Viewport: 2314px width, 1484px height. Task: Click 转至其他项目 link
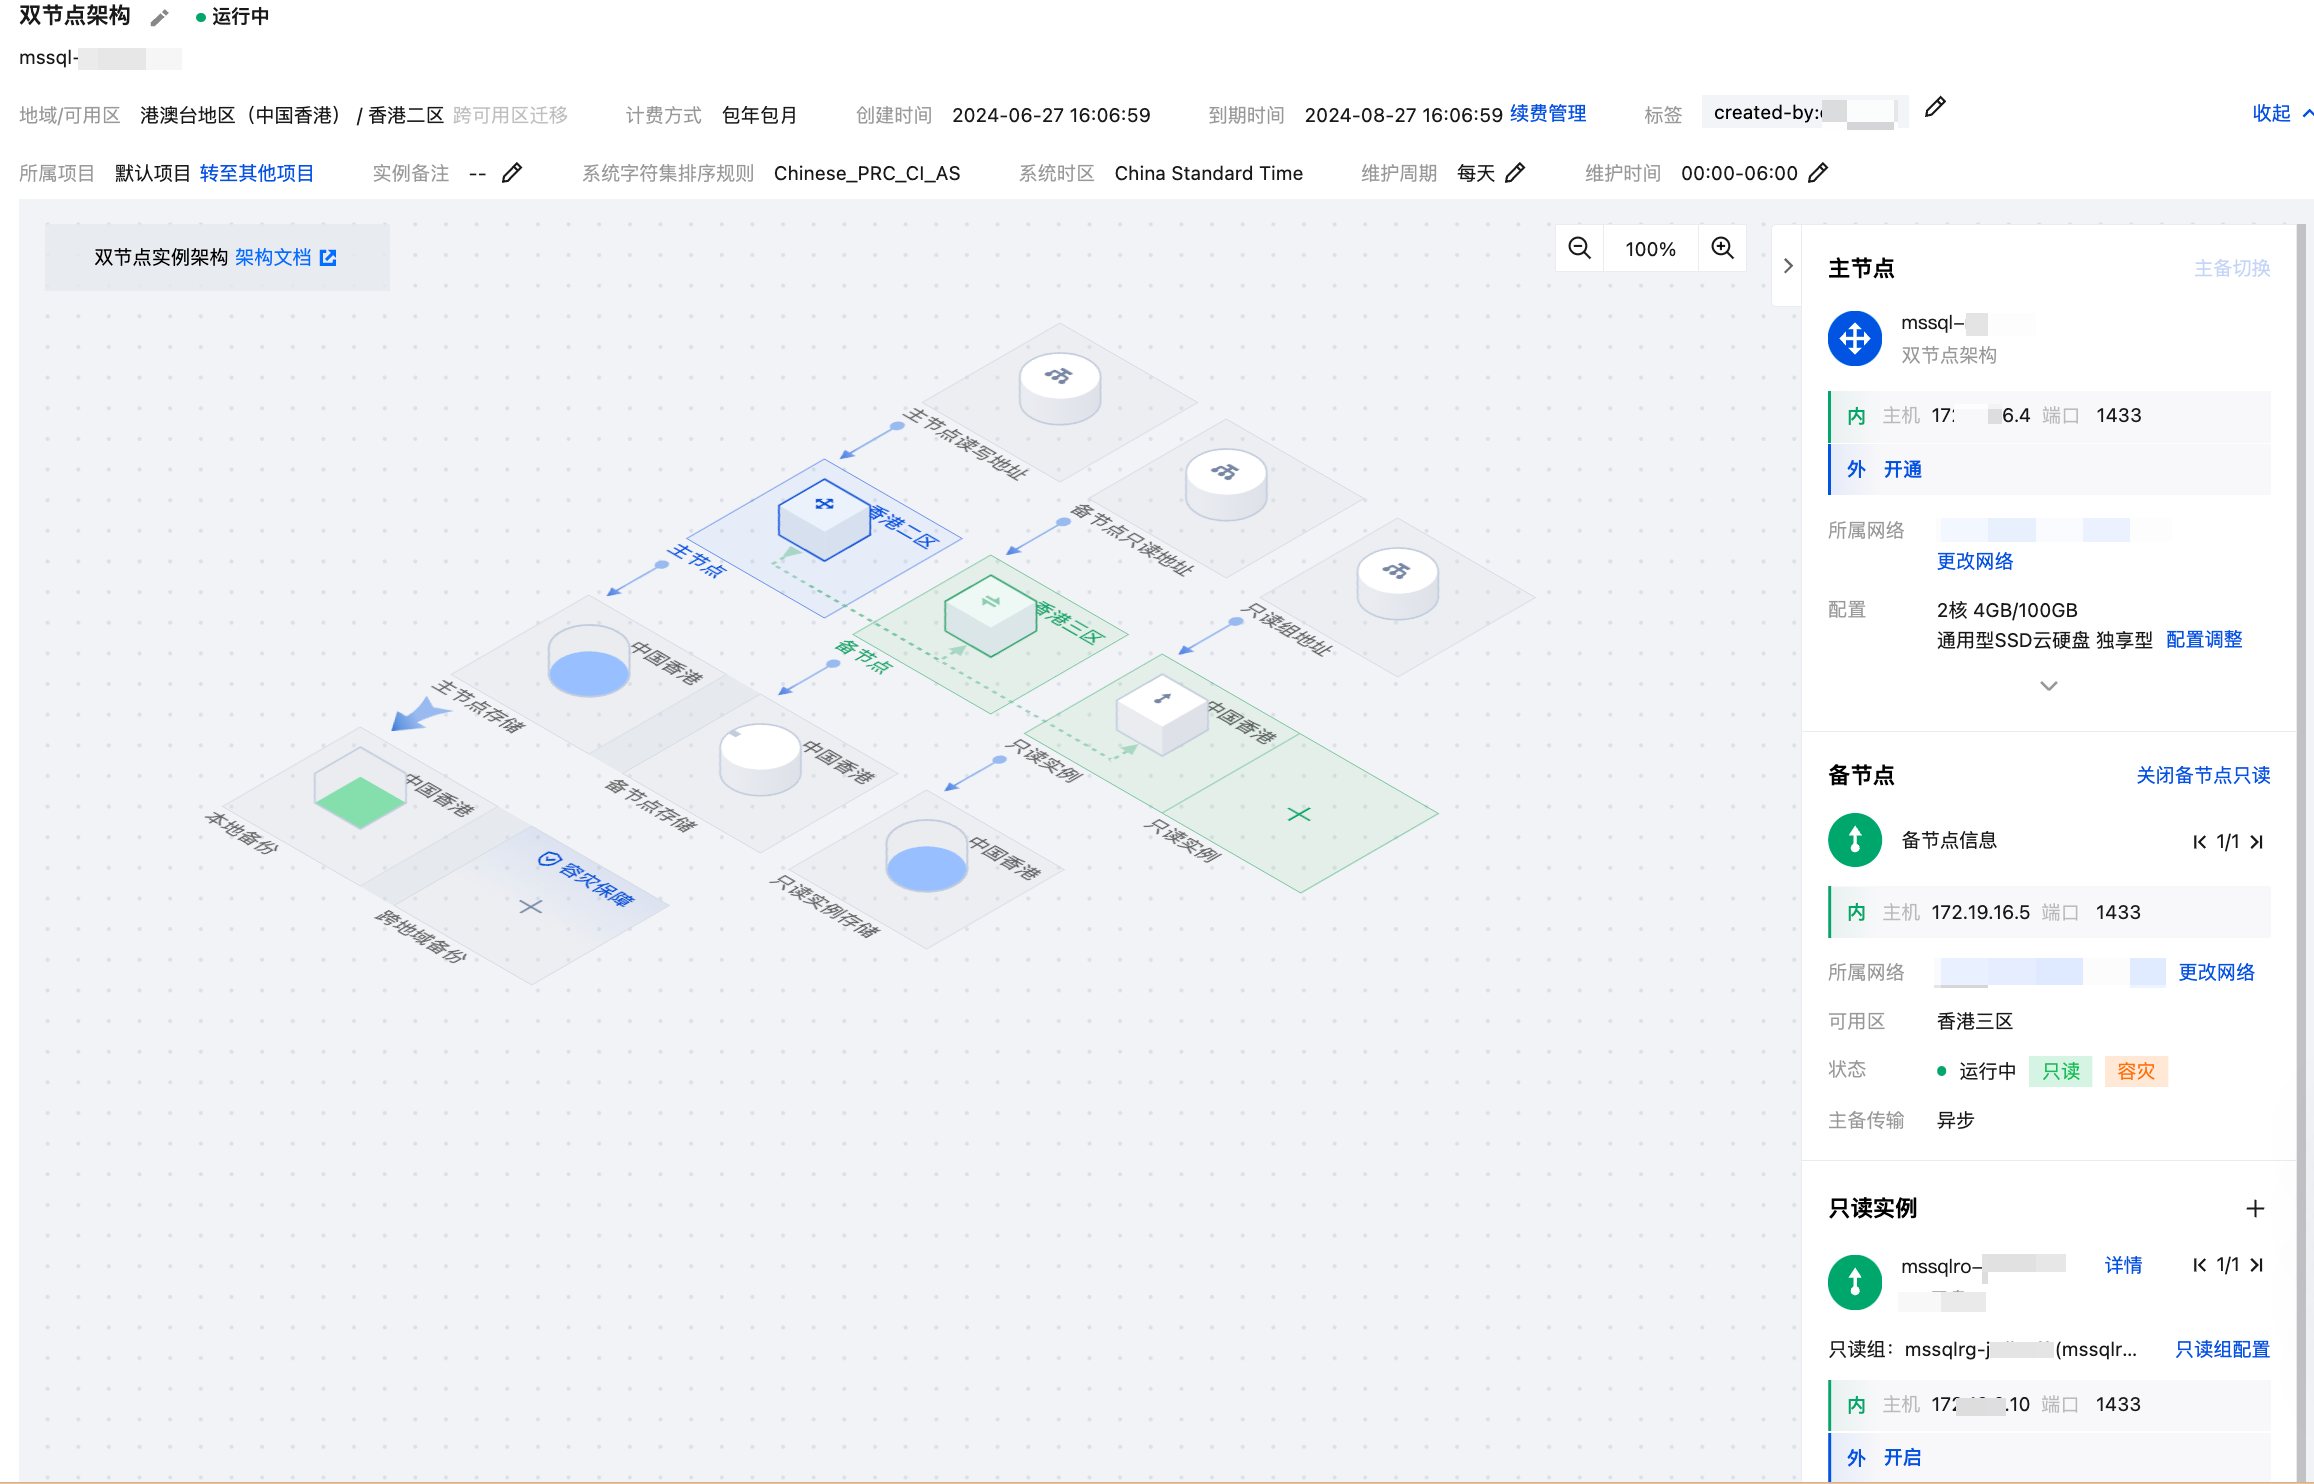click(257, 173)
